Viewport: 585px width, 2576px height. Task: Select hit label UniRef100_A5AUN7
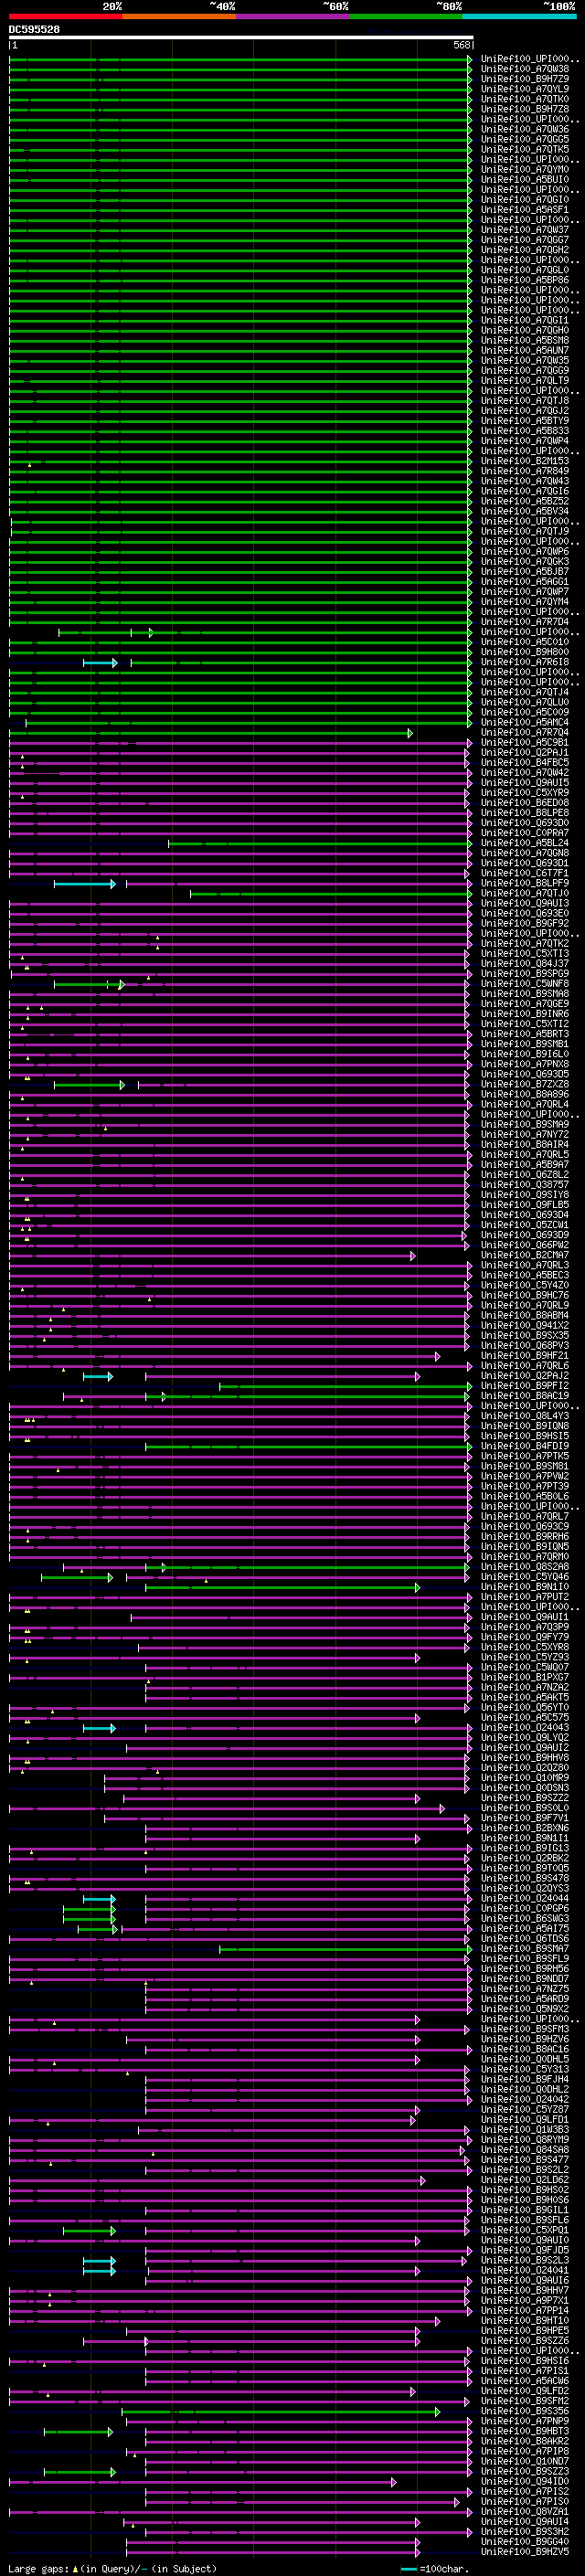[x=525, y=350]
